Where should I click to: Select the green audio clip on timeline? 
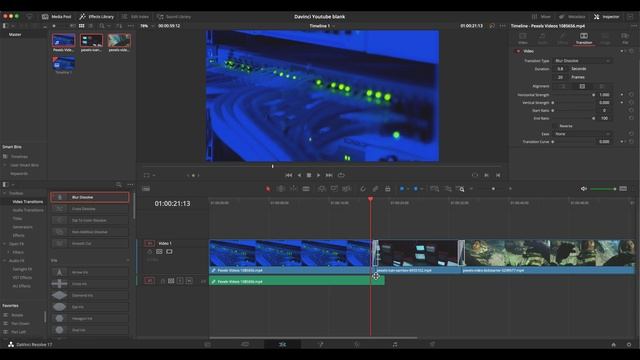(297, 281)
